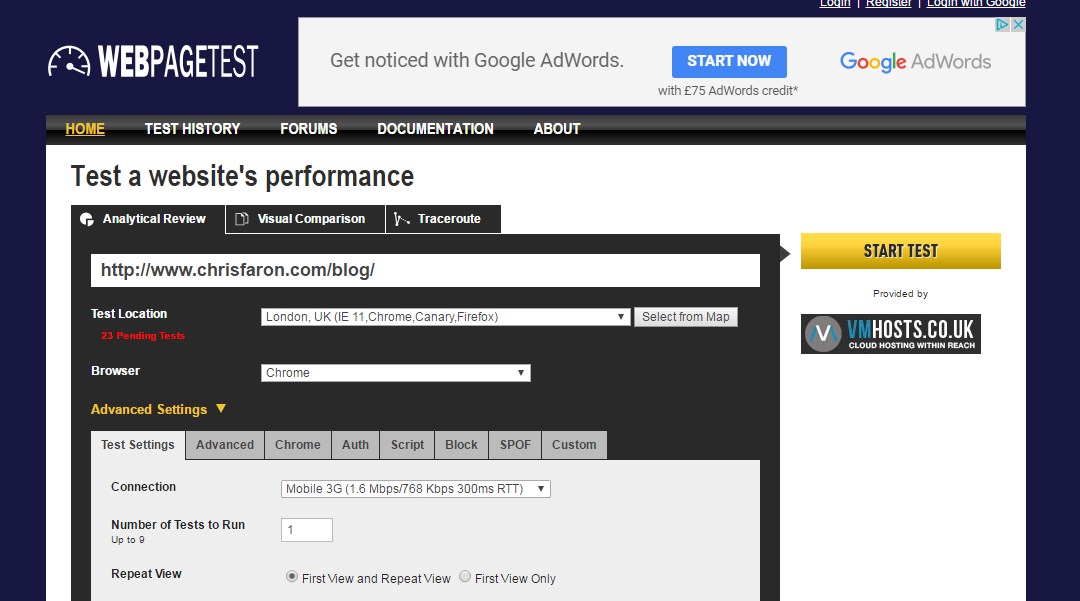The width and height of the screenshot is (1080, 601).
Task: Click the AdChoices icon on the ad
Action: coord(1002,25)
